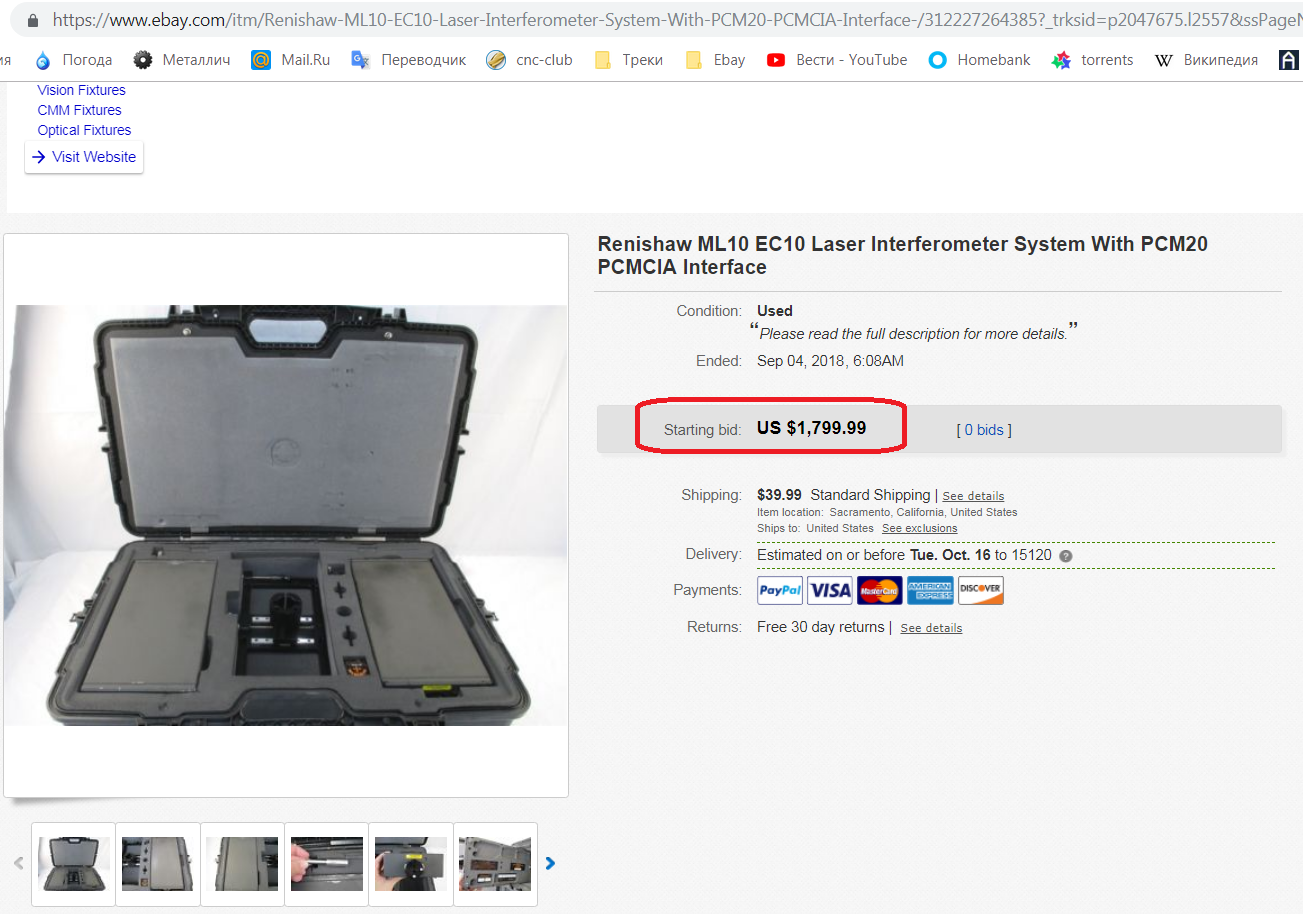Open the Википедия bookmark
This screenshot has width=1303, height=914.
click(x=1206, y=60)
